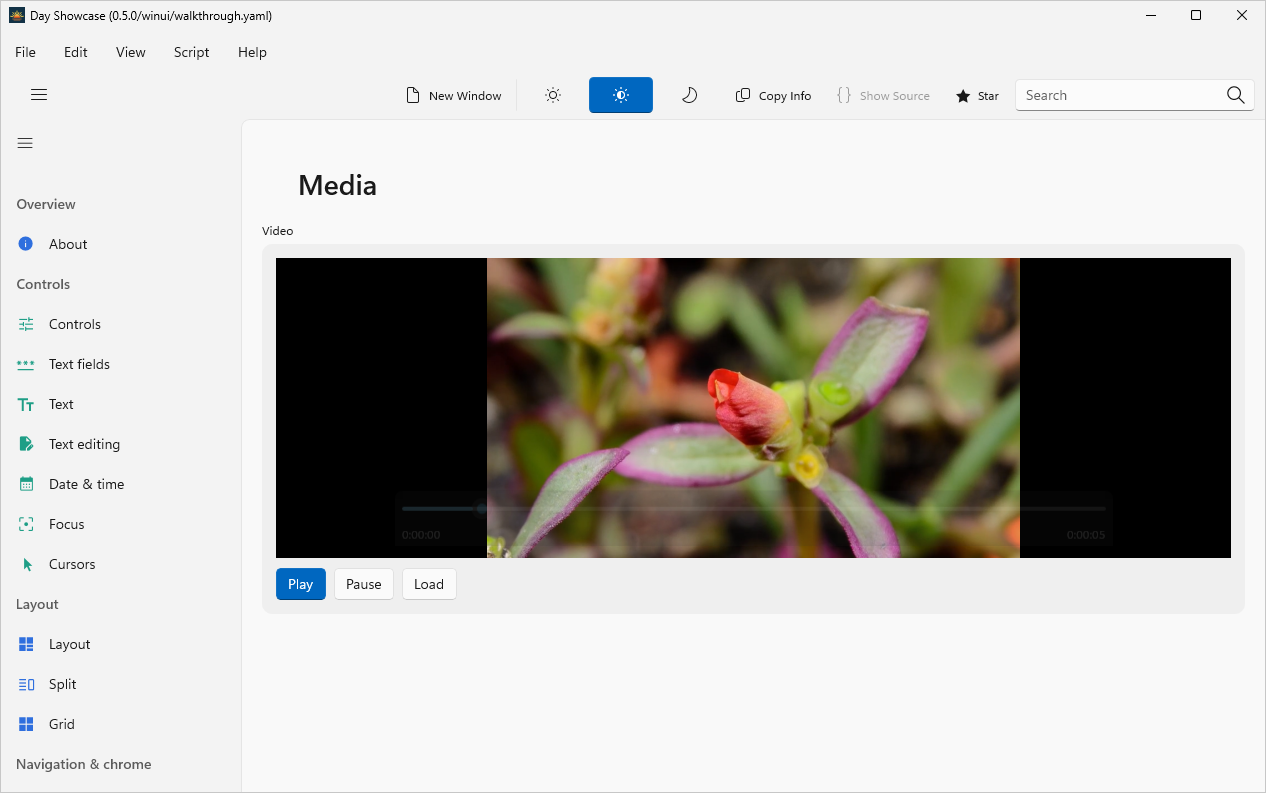1266x793 pixels.
Task: Open the Controls page in sidebar
Action: tap(120, 324)
